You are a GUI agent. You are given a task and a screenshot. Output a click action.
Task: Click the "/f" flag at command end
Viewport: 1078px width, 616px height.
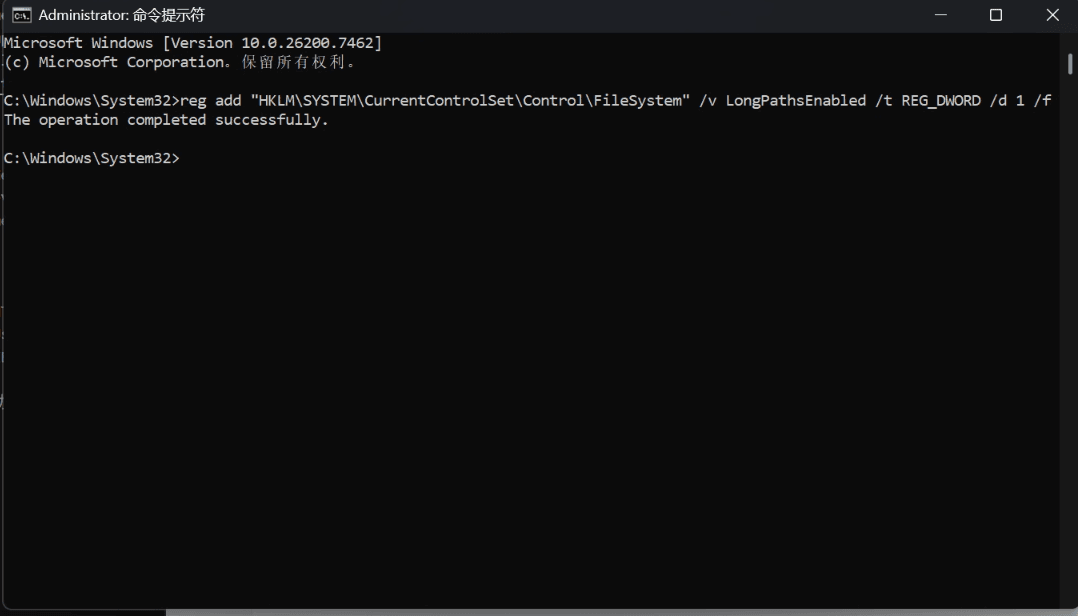pos(1043,101)
